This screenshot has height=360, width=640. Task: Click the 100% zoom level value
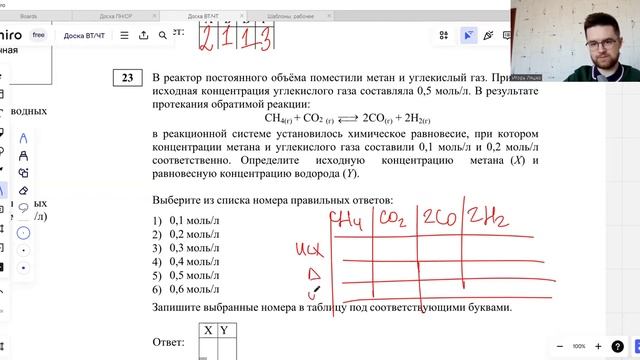[579, 346]
